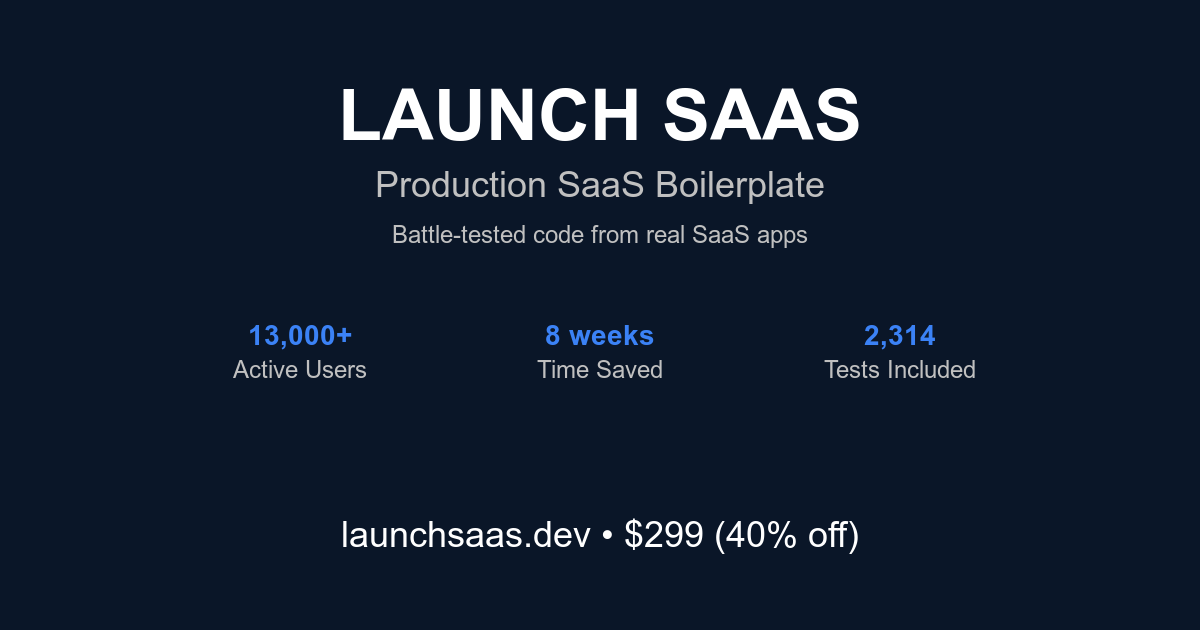
Task: Click the word 'code' in the tagline
Action: 559,236
